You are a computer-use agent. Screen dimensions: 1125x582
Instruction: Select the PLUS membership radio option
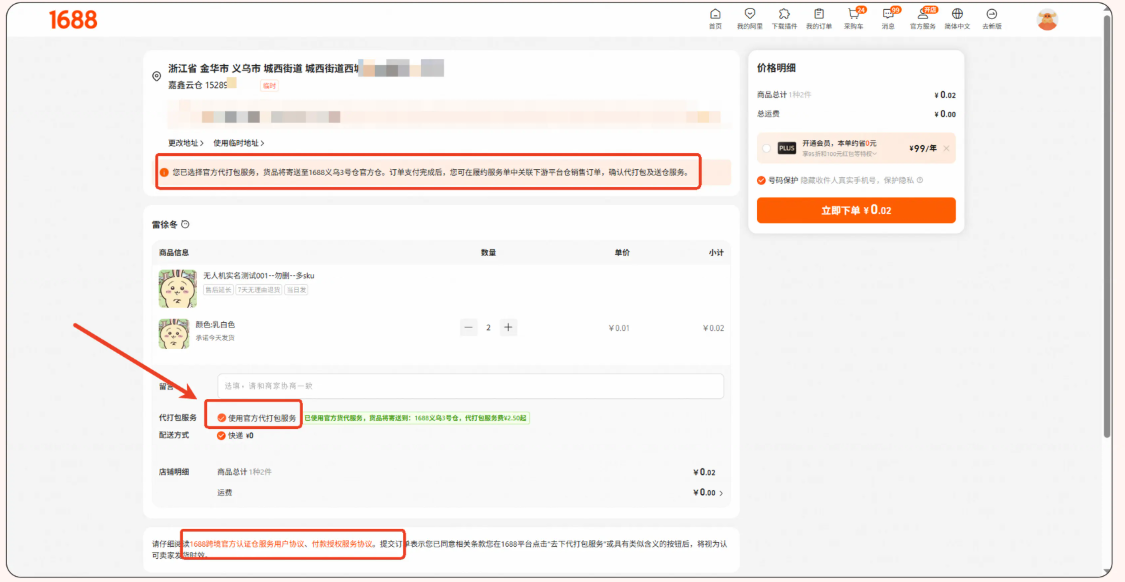pos(767,148)
